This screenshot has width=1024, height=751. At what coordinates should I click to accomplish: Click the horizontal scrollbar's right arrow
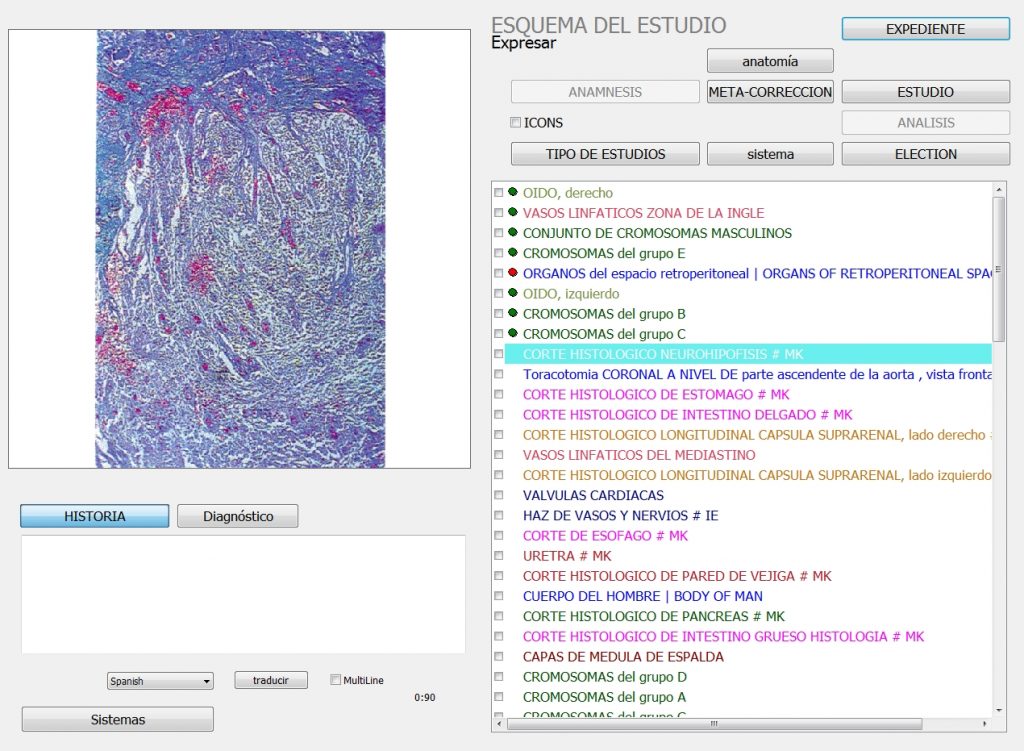click(985, 724)
